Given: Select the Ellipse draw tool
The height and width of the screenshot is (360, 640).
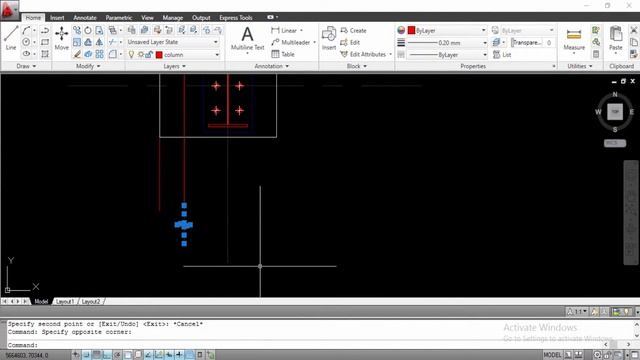Looking at the screenshot, I should pos(26,54).
